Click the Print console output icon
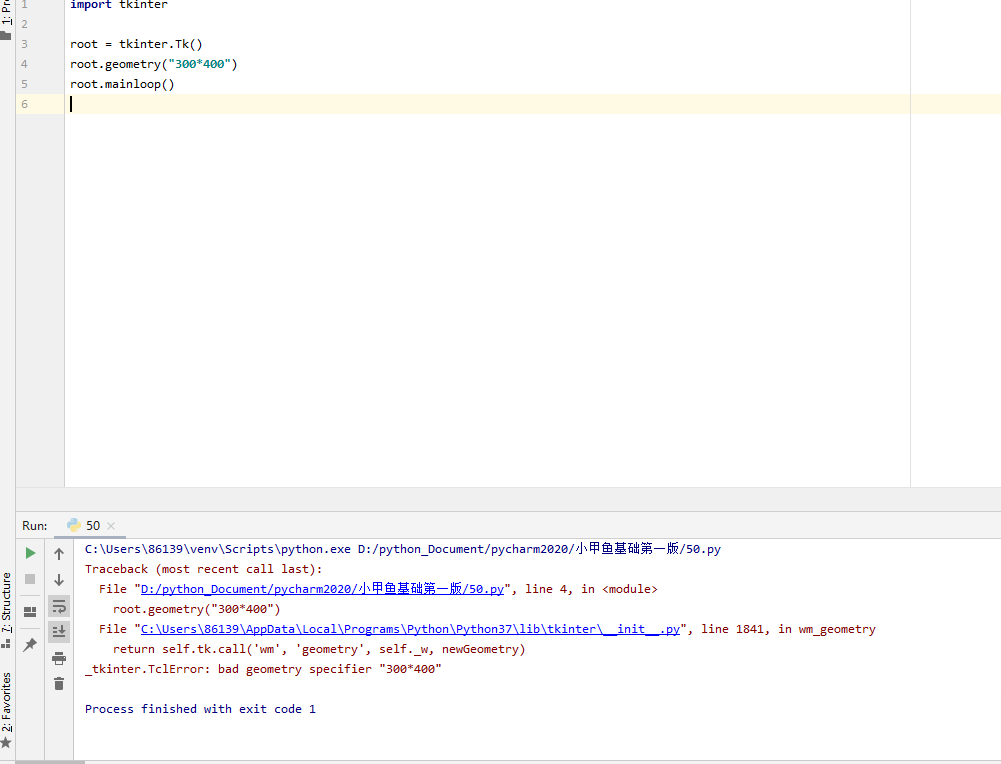The height and width of the screenshot is (764, 1001). click(59, 657)
